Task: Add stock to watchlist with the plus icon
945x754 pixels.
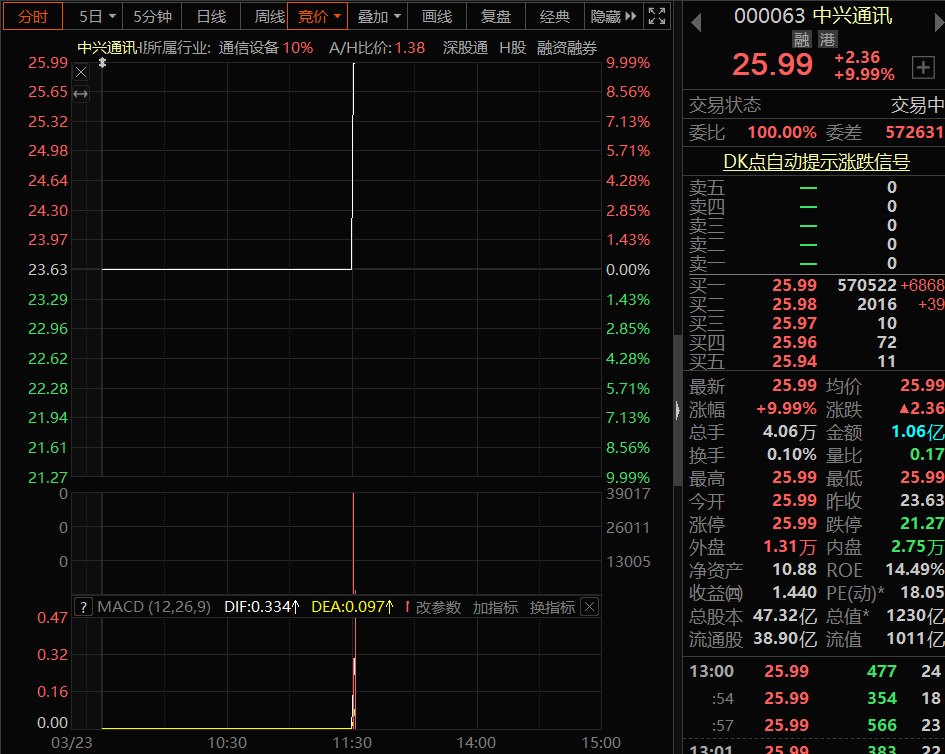Action: pyautogui.click(x=923, y=68)
